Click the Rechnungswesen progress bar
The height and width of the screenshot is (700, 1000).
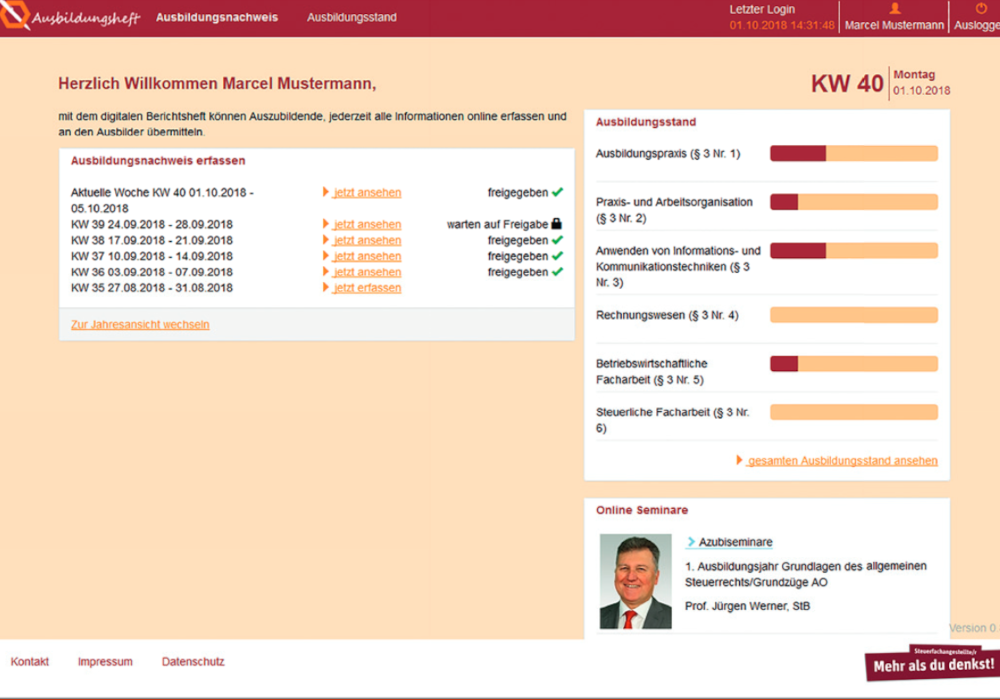coord(853,315)
